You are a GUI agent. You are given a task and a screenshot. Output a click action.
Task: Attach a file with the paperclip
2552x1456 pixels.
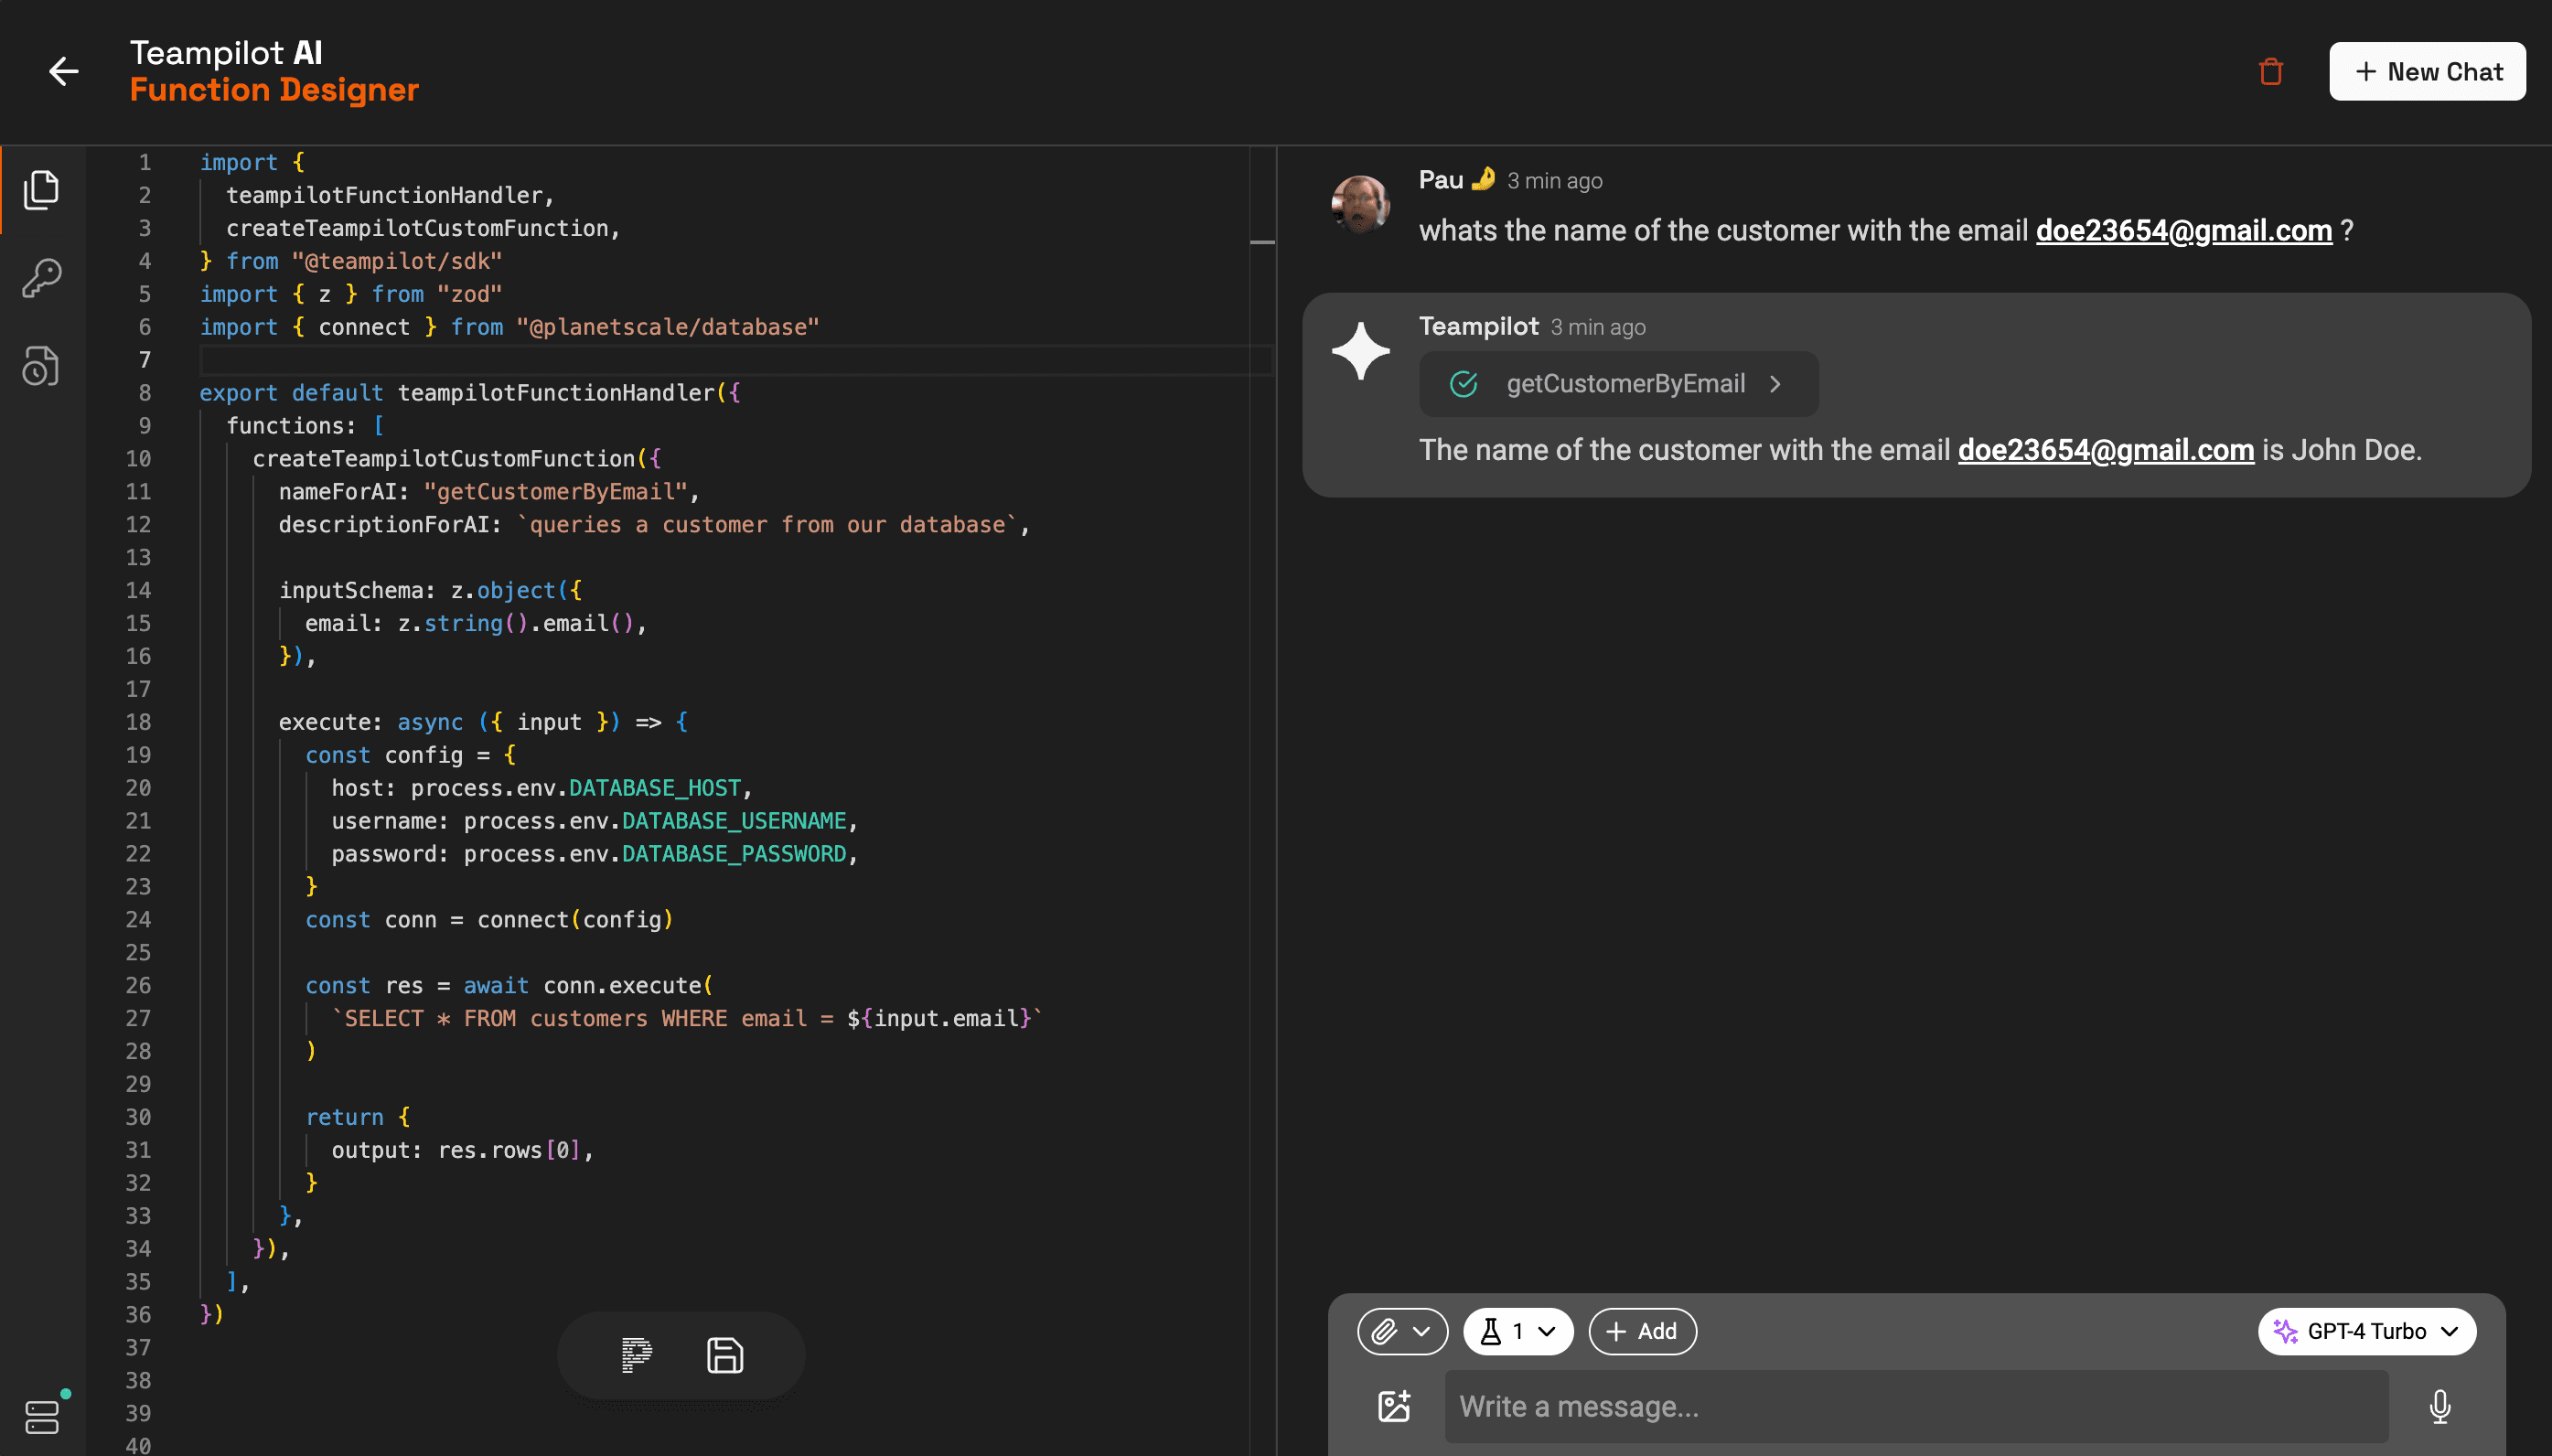click(x=1385, y=1331)
